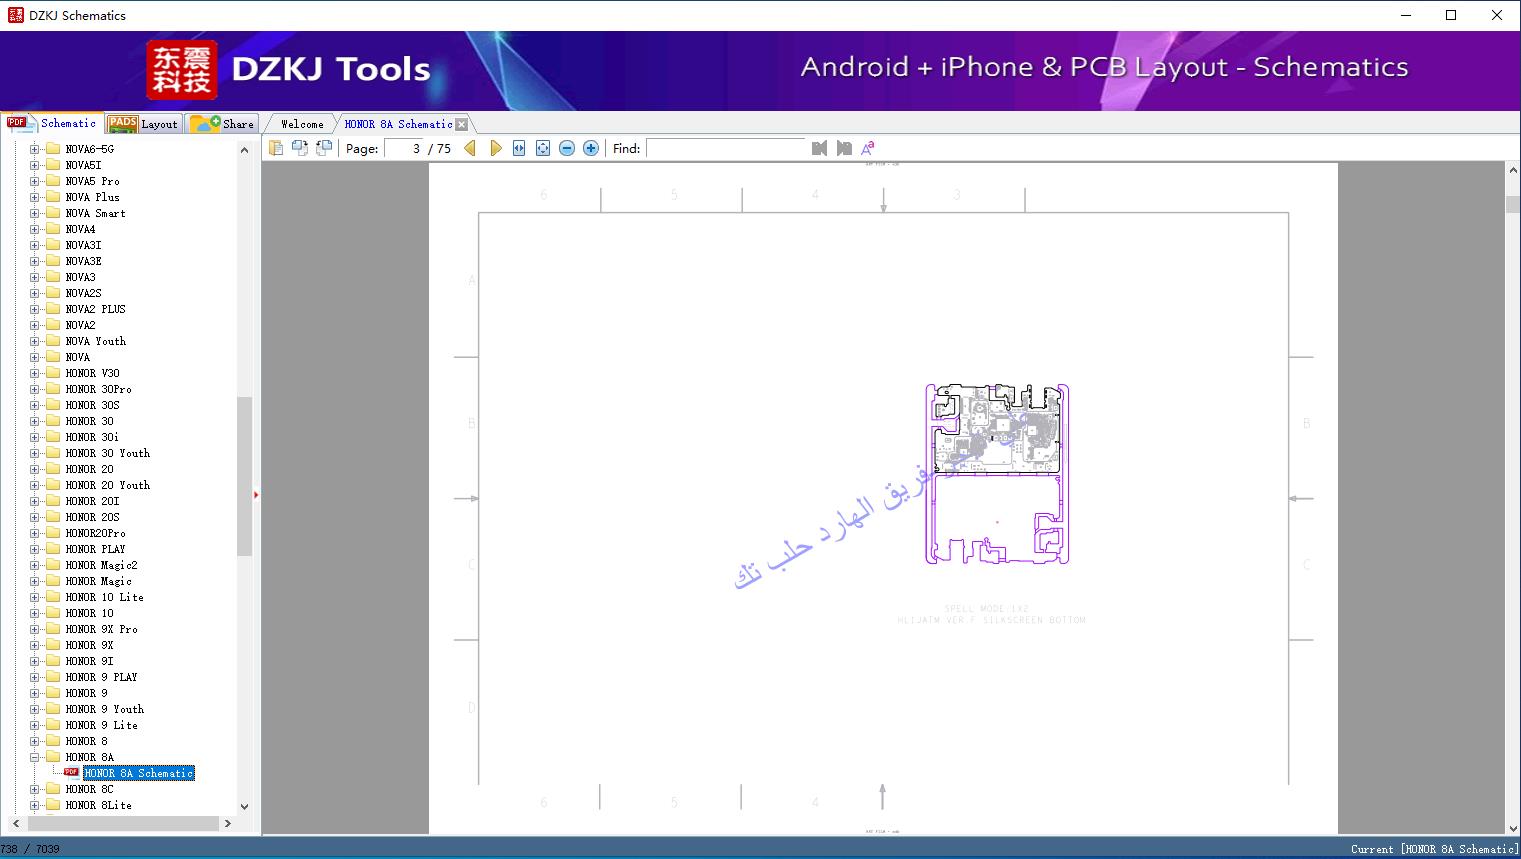Expand the HONOR 30 Youth folder
The width and height of the screenshot is (1521, 859).
pos(34,453)
